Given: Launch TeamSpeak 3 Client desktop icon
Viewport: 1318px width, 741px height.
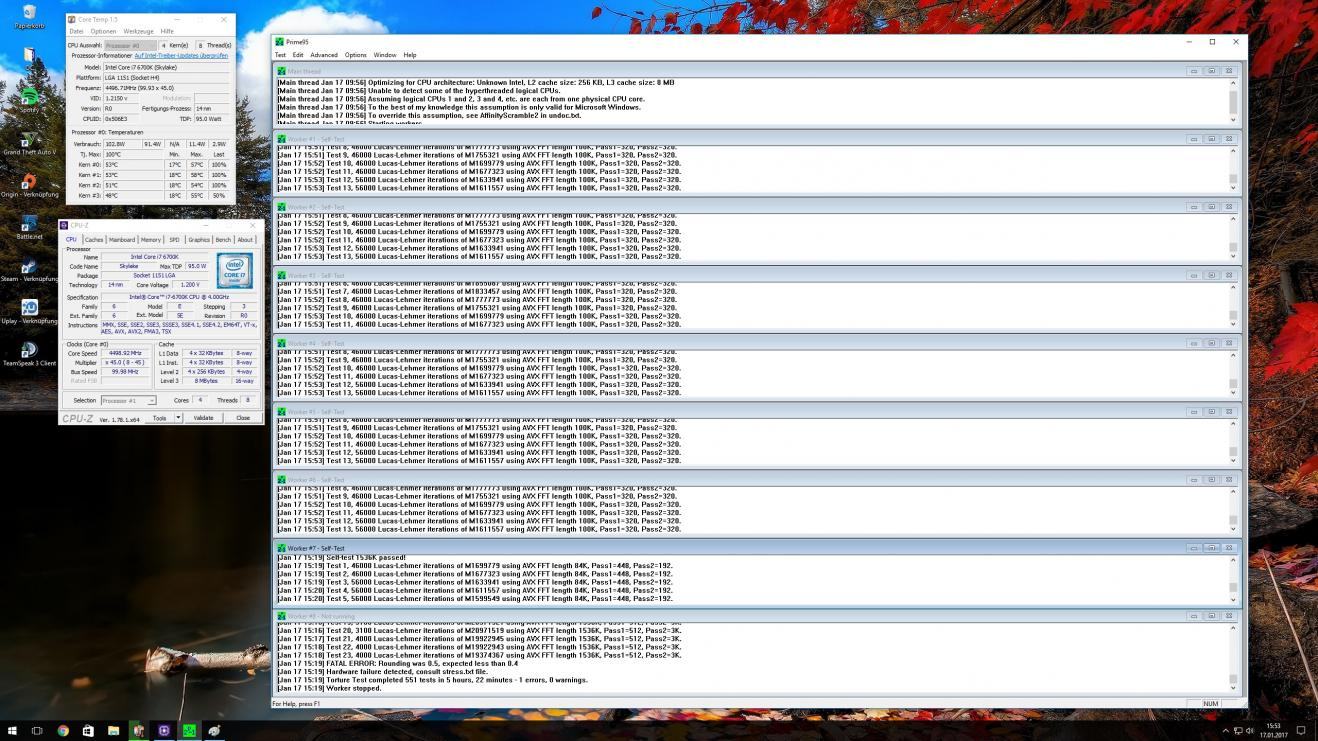Looking at the screenshot, I should pos(29,352).
